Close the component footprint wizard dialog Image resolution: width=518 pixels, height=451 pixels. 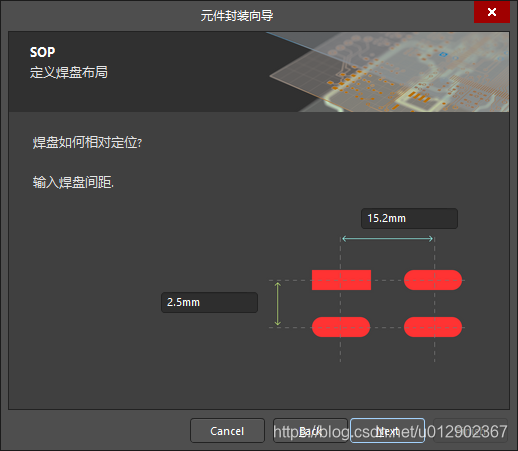click(x=492, y=12)
